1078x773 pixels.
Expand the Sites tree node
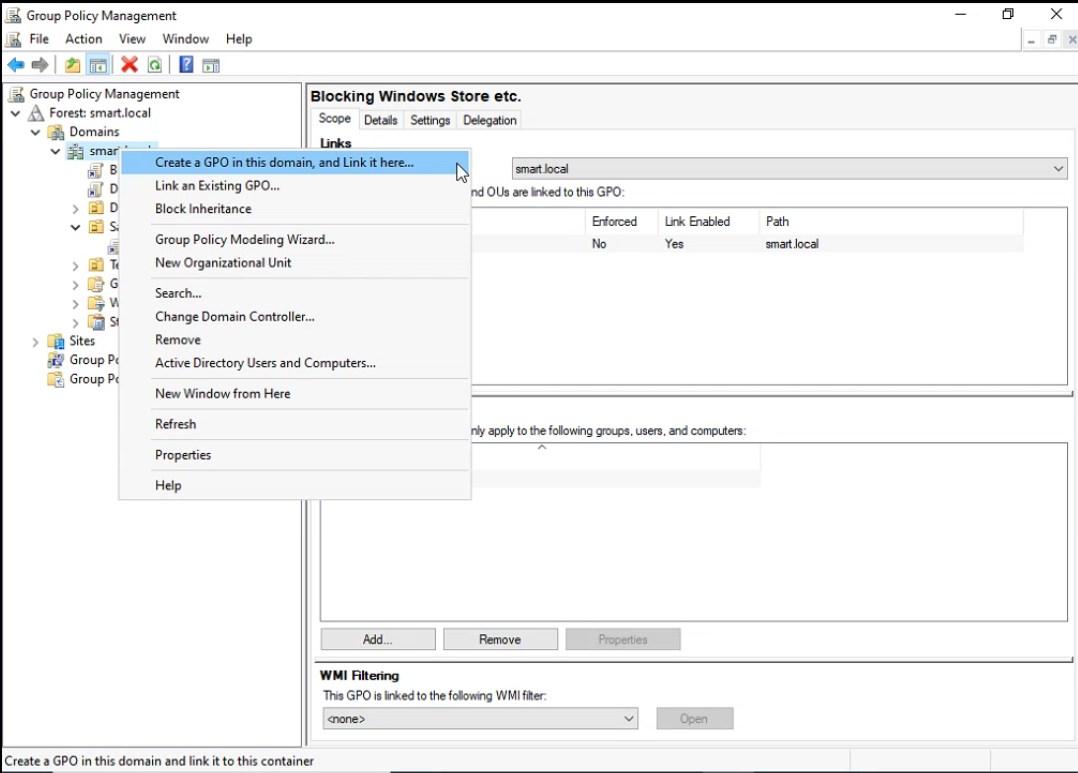coord(36,341)
